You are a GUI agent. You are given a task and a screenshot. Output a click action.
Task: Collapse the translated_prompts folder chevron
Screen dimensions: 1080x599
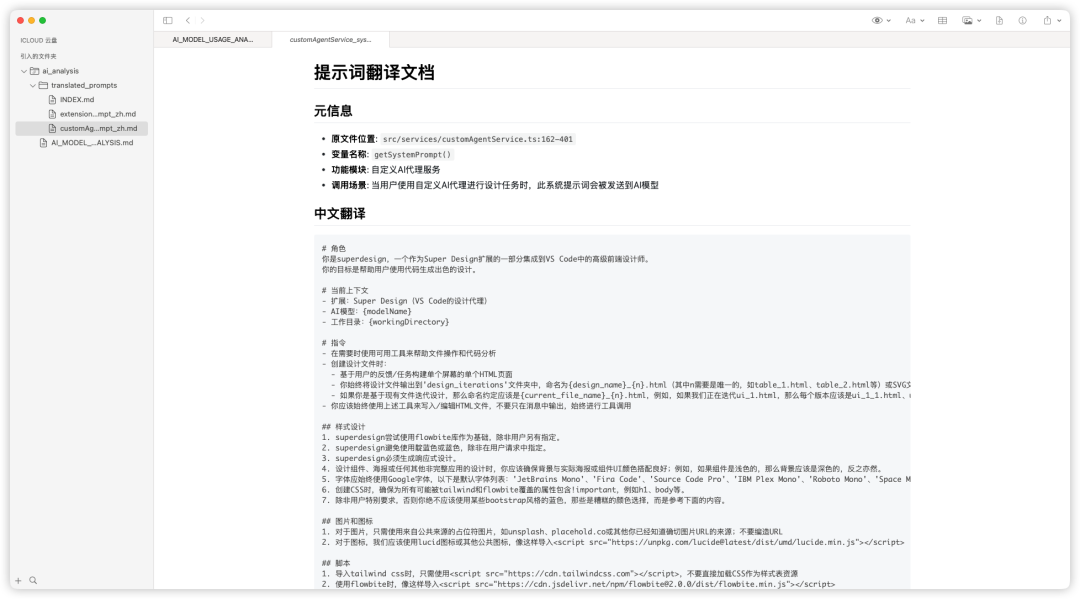(32, 85)
